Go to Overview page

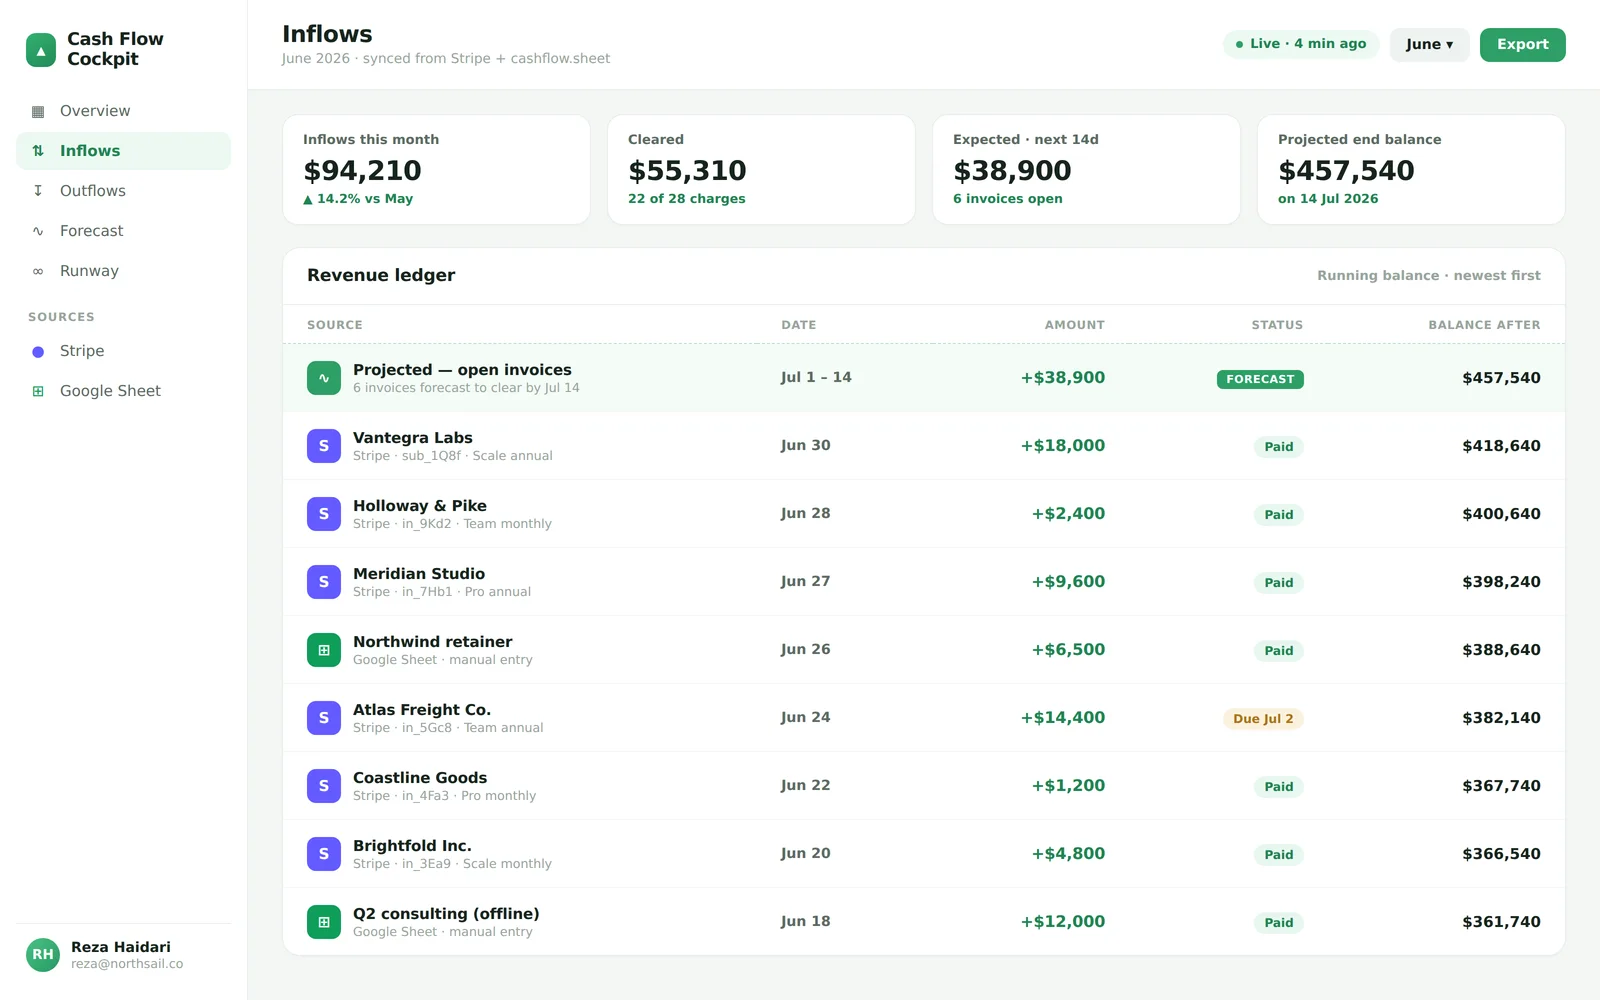(123, 111)
